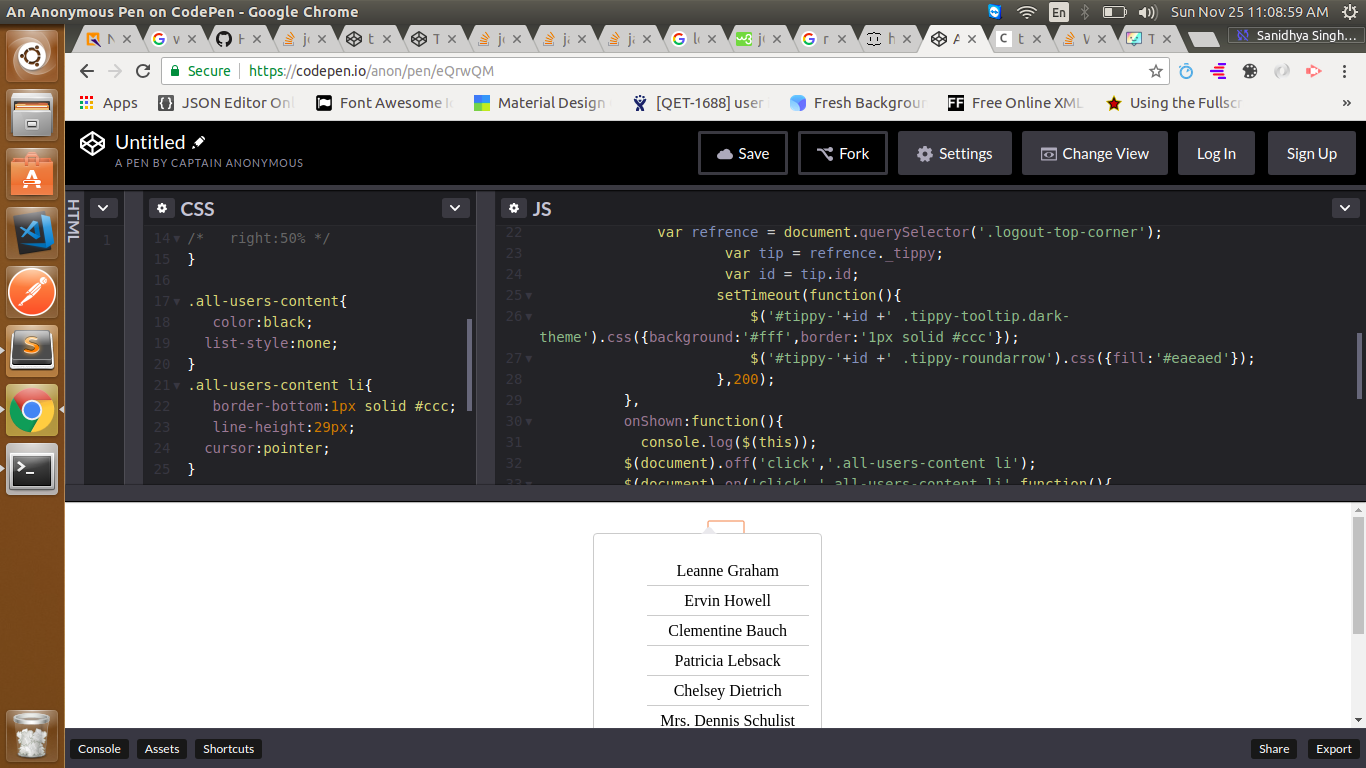Select the active CodePen browser tab
Image resolution: width=1366 pixels, height=768 pixels.
(x=953, y=39)
